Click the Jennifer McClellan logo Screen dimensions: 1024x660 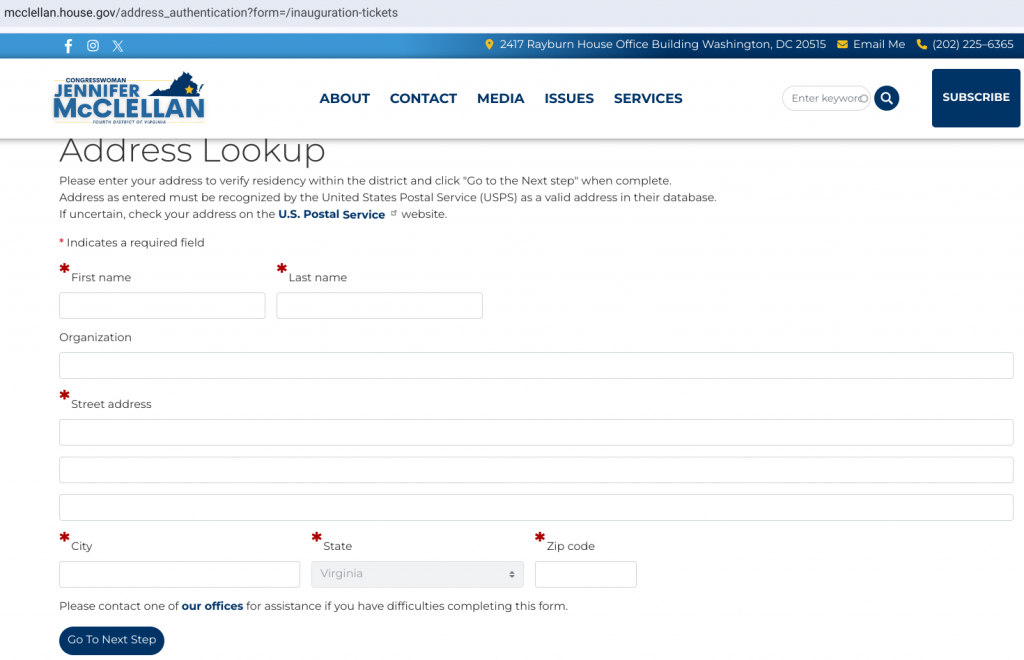pos(129,98)
